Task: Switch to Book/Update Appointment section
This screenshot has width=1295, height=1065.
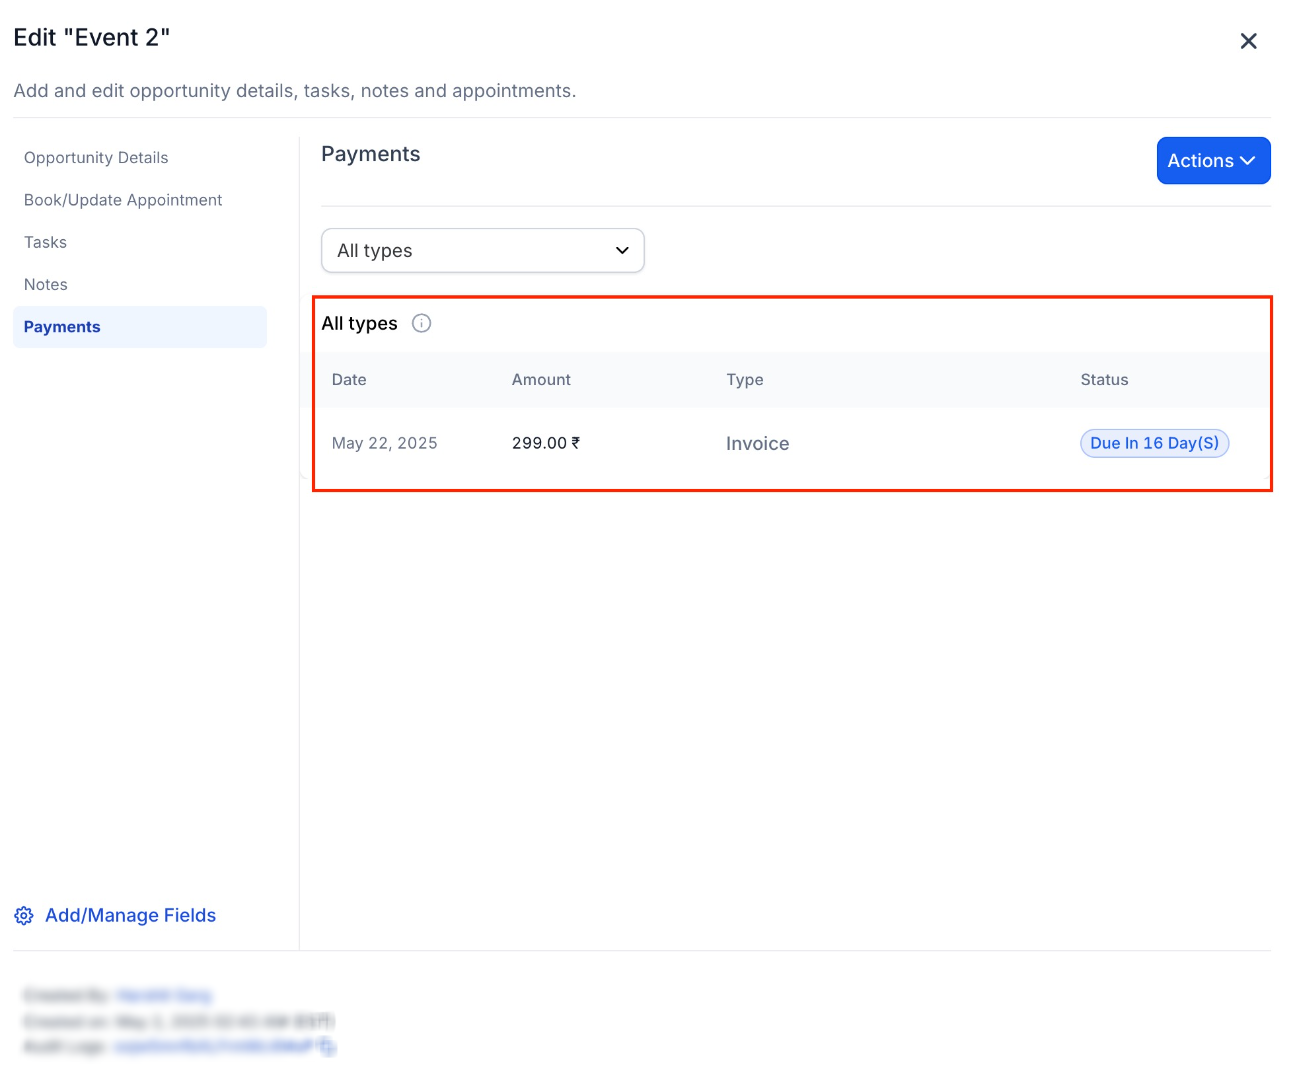Action: (123, 200)
